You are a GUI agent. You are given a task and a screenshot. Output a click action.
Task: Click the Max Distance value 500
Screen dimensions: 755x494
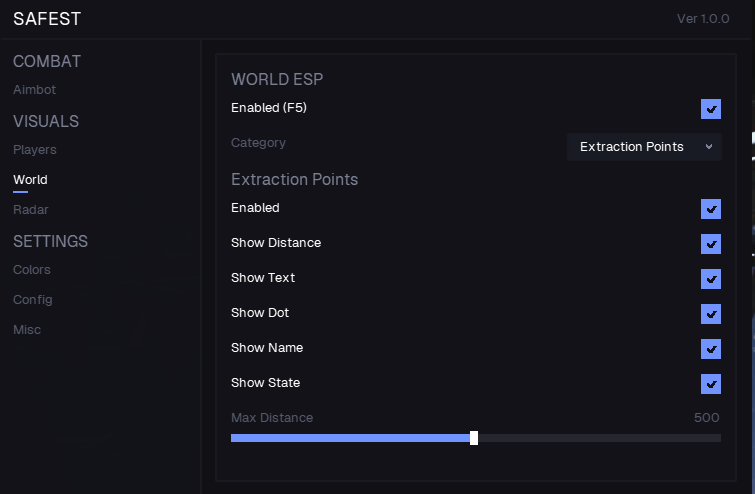click(706, 418)
